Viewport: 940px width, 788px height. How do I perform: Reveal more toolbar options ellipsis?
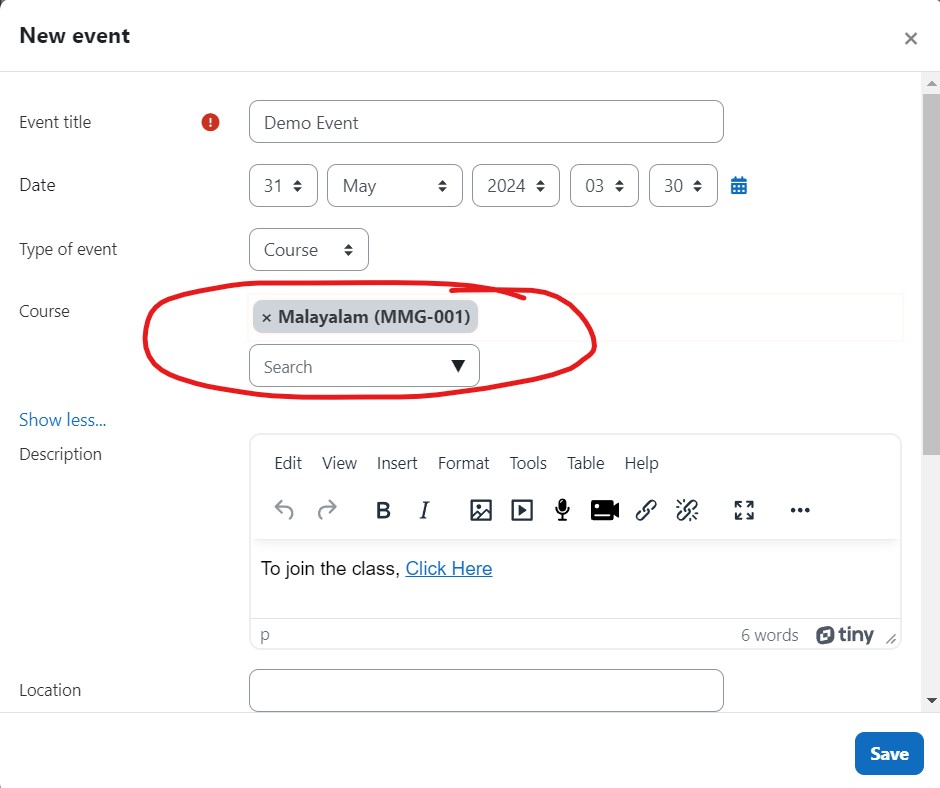[x=800, y=510]
